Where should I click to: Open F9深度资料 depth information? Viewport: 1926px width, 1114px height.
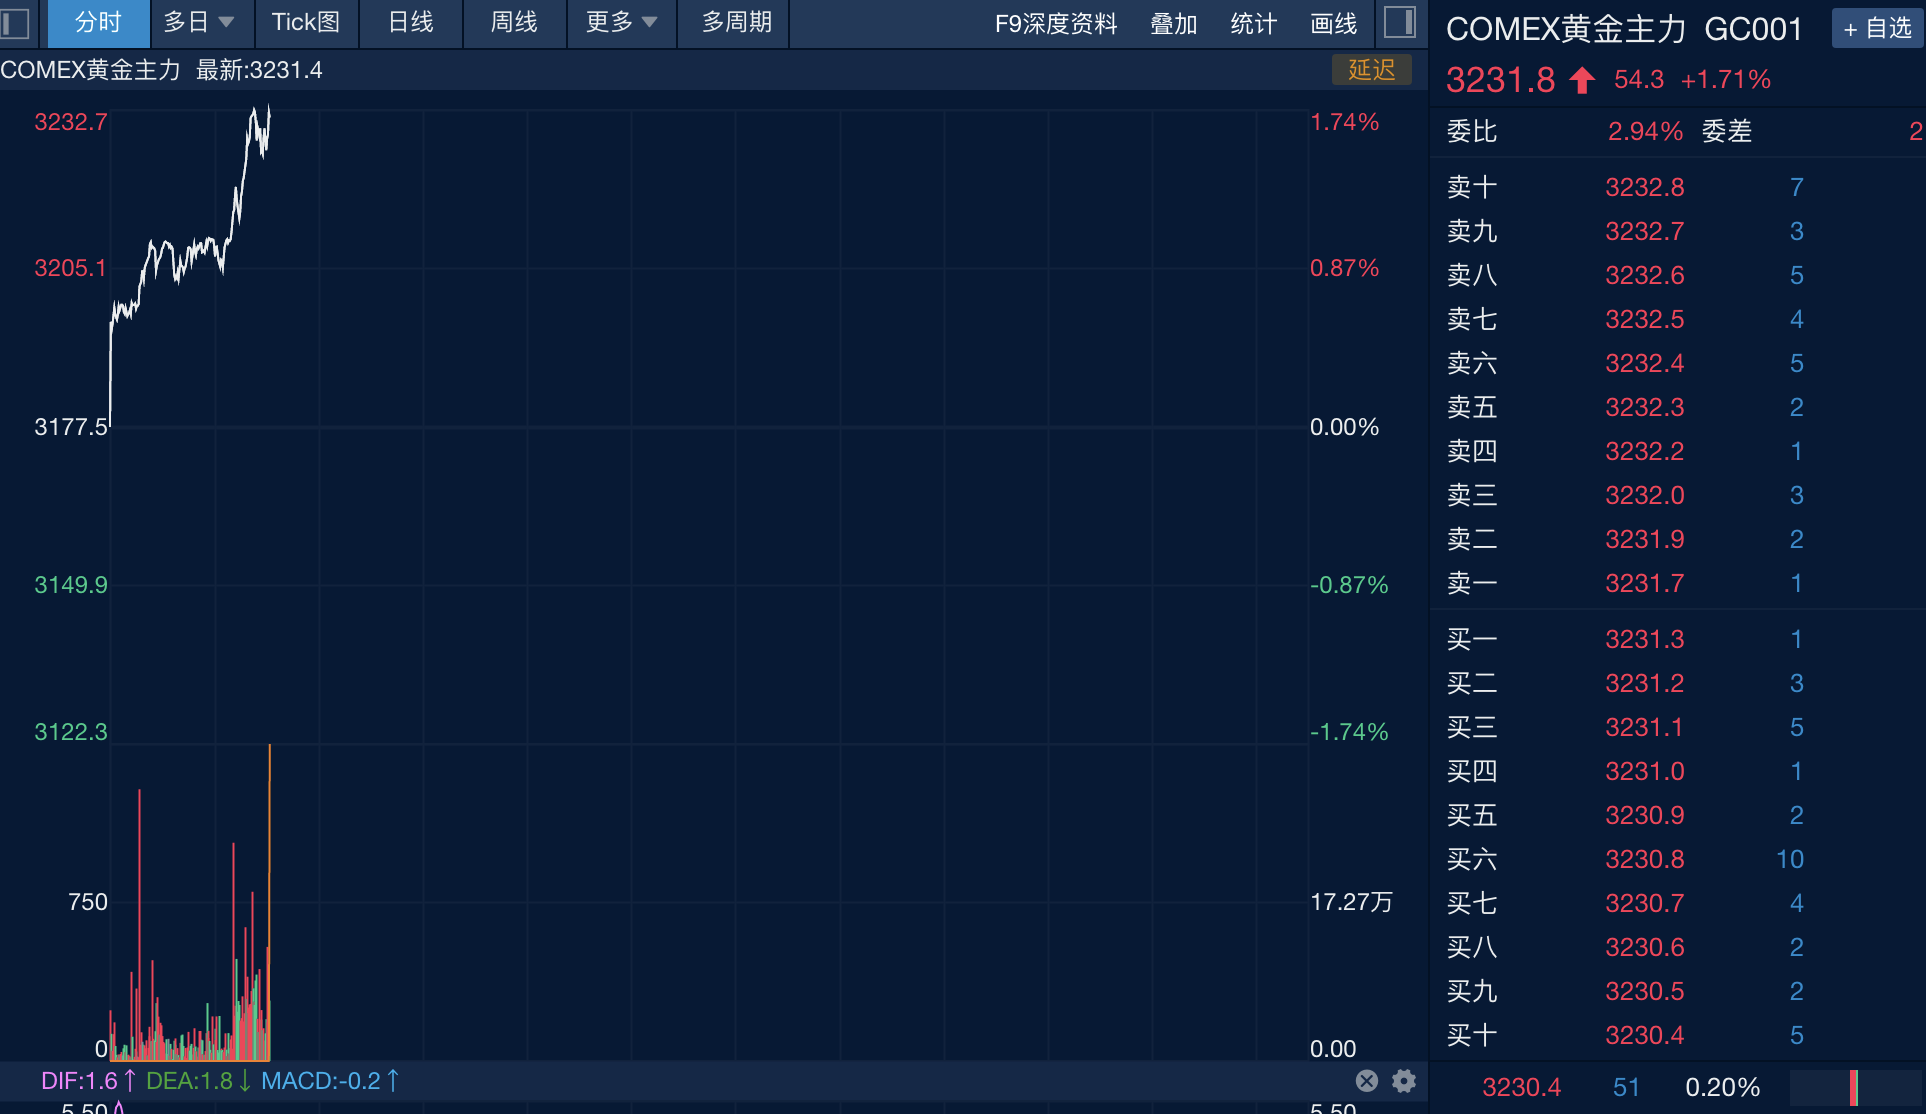pos(1057,24)
